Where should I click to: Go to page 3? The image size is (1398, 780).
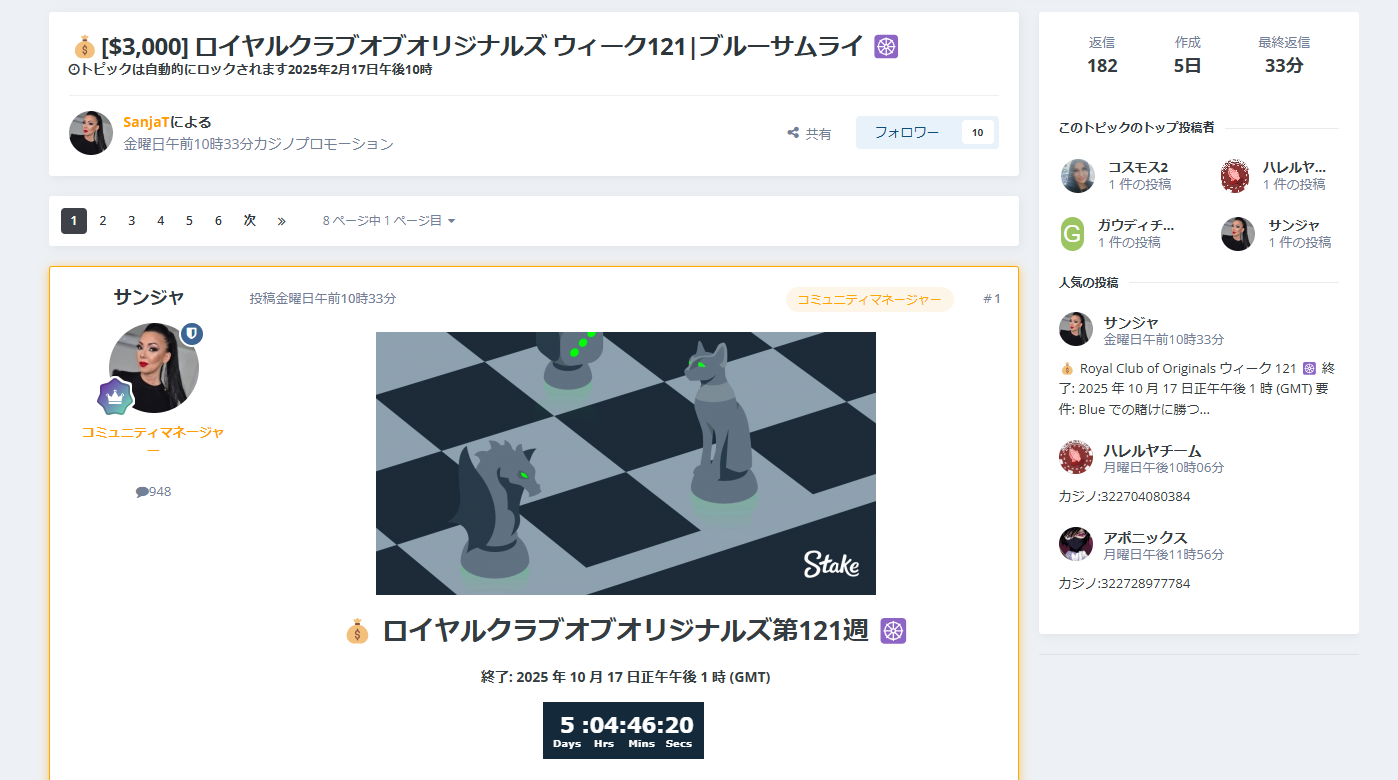pos(131,221)
